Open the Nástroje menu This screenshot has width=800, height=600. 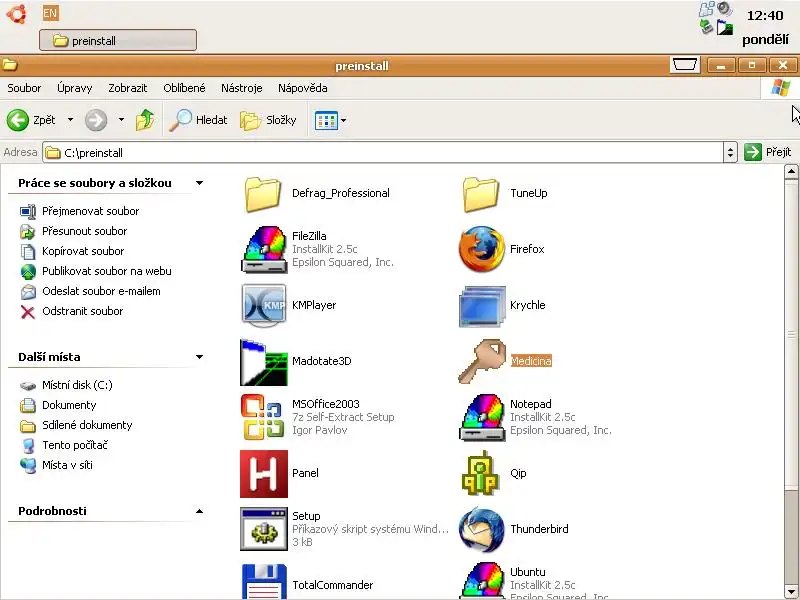241,88
